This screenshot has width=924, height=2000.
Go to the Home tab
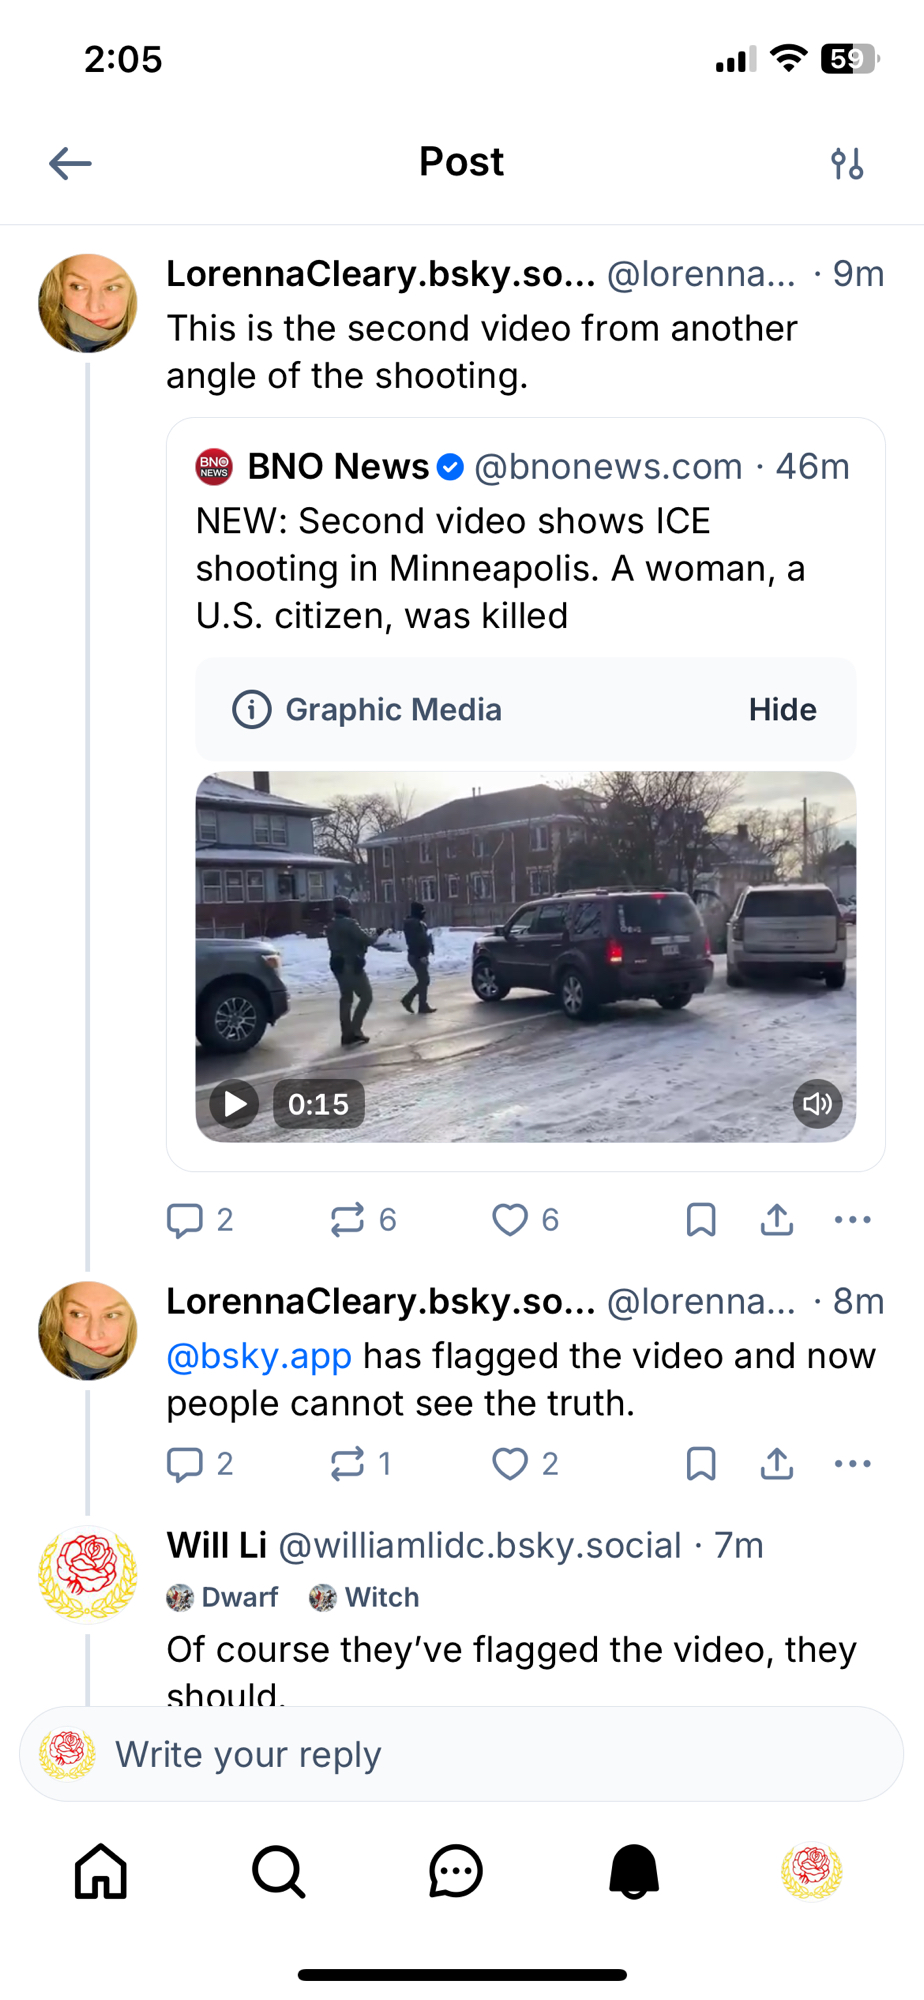(x=101, y=1871)
